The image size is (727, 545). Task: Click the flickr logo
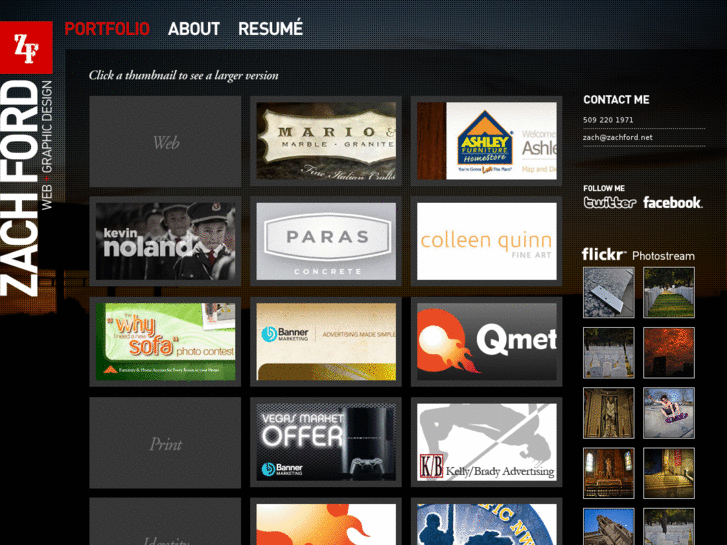[x=604, y=254]
